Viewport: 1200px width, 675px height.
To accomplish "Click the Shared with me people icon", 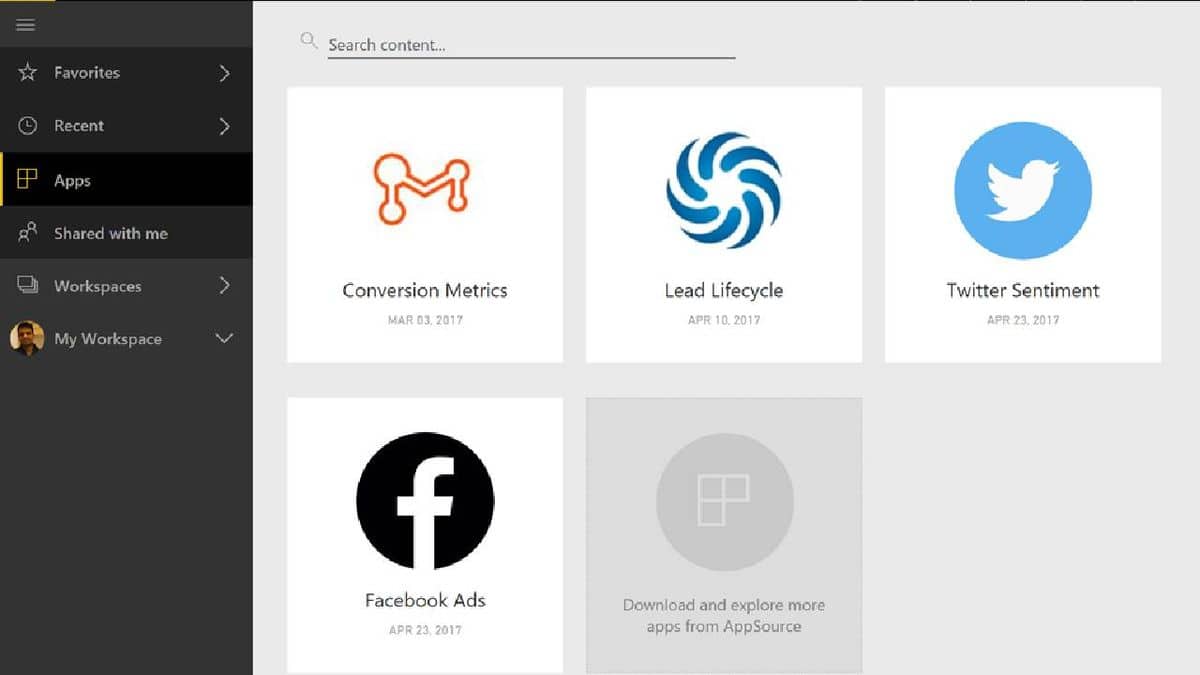I will [x=28, y=233].
